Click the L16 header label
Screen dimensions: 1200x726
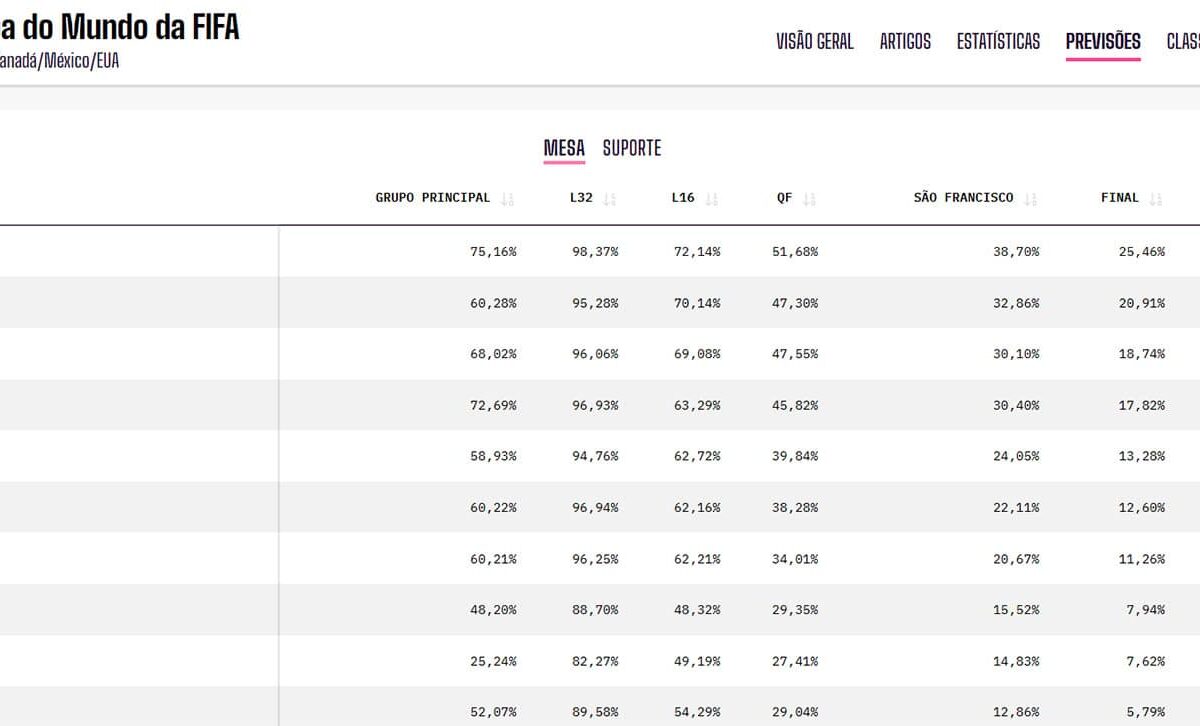coord(683,198)
